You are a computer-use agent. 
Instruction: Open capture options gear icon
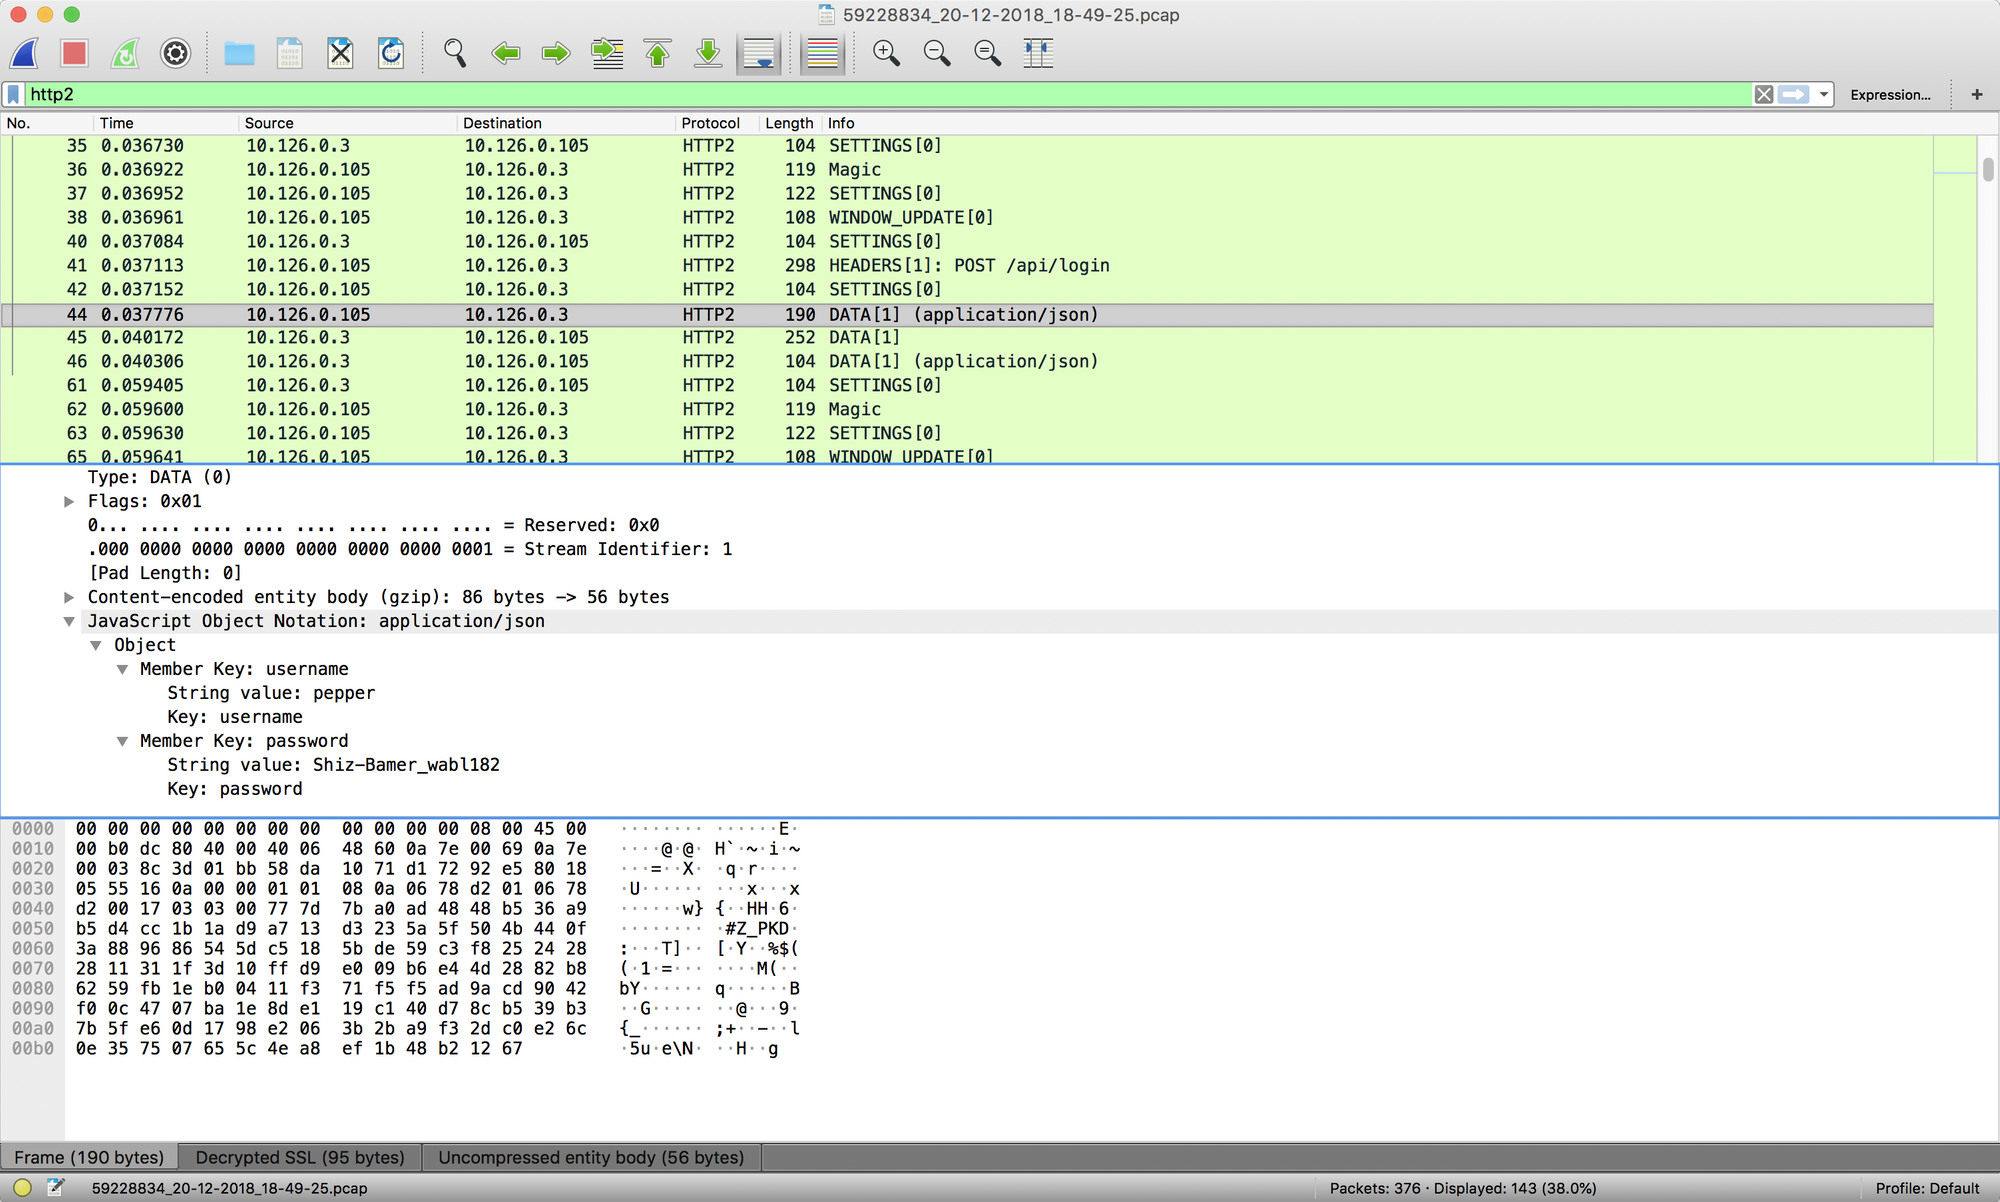coord(176,53)
